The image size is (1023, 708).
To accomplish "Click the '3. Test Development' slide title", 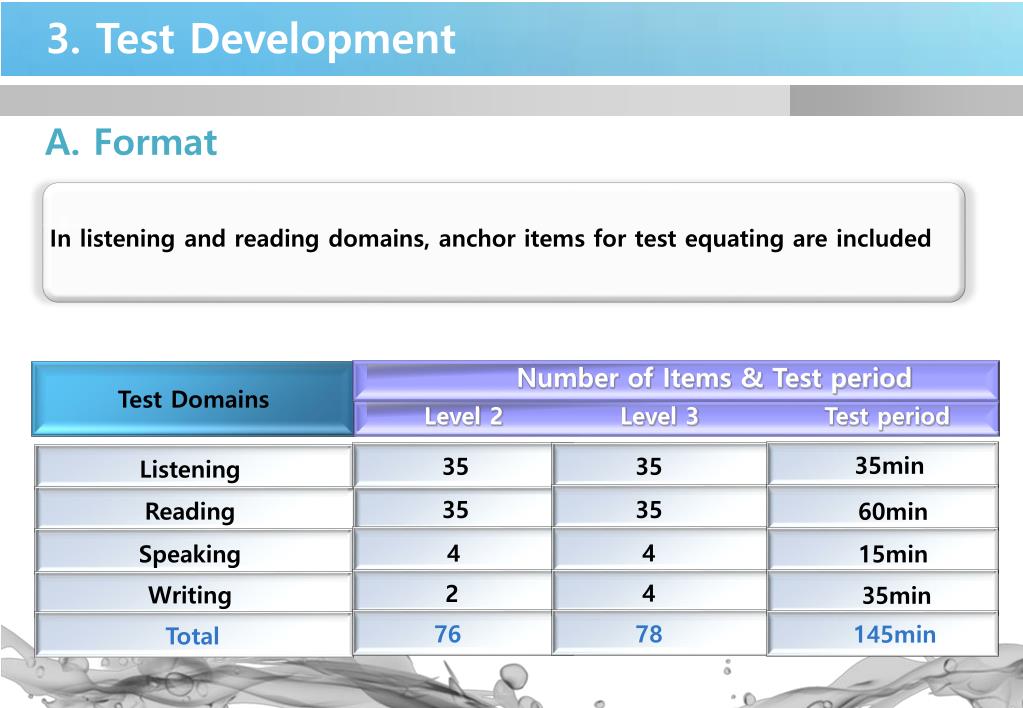I will click(251, 39).
